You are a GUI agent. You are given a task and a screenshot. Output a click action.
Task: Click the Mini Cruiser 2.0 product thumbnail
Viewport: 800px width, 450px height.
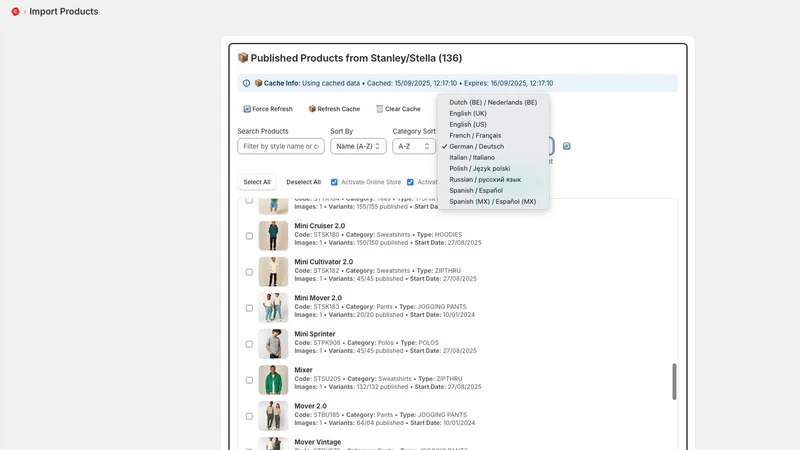pyautogui.click(x=273, y=236)
